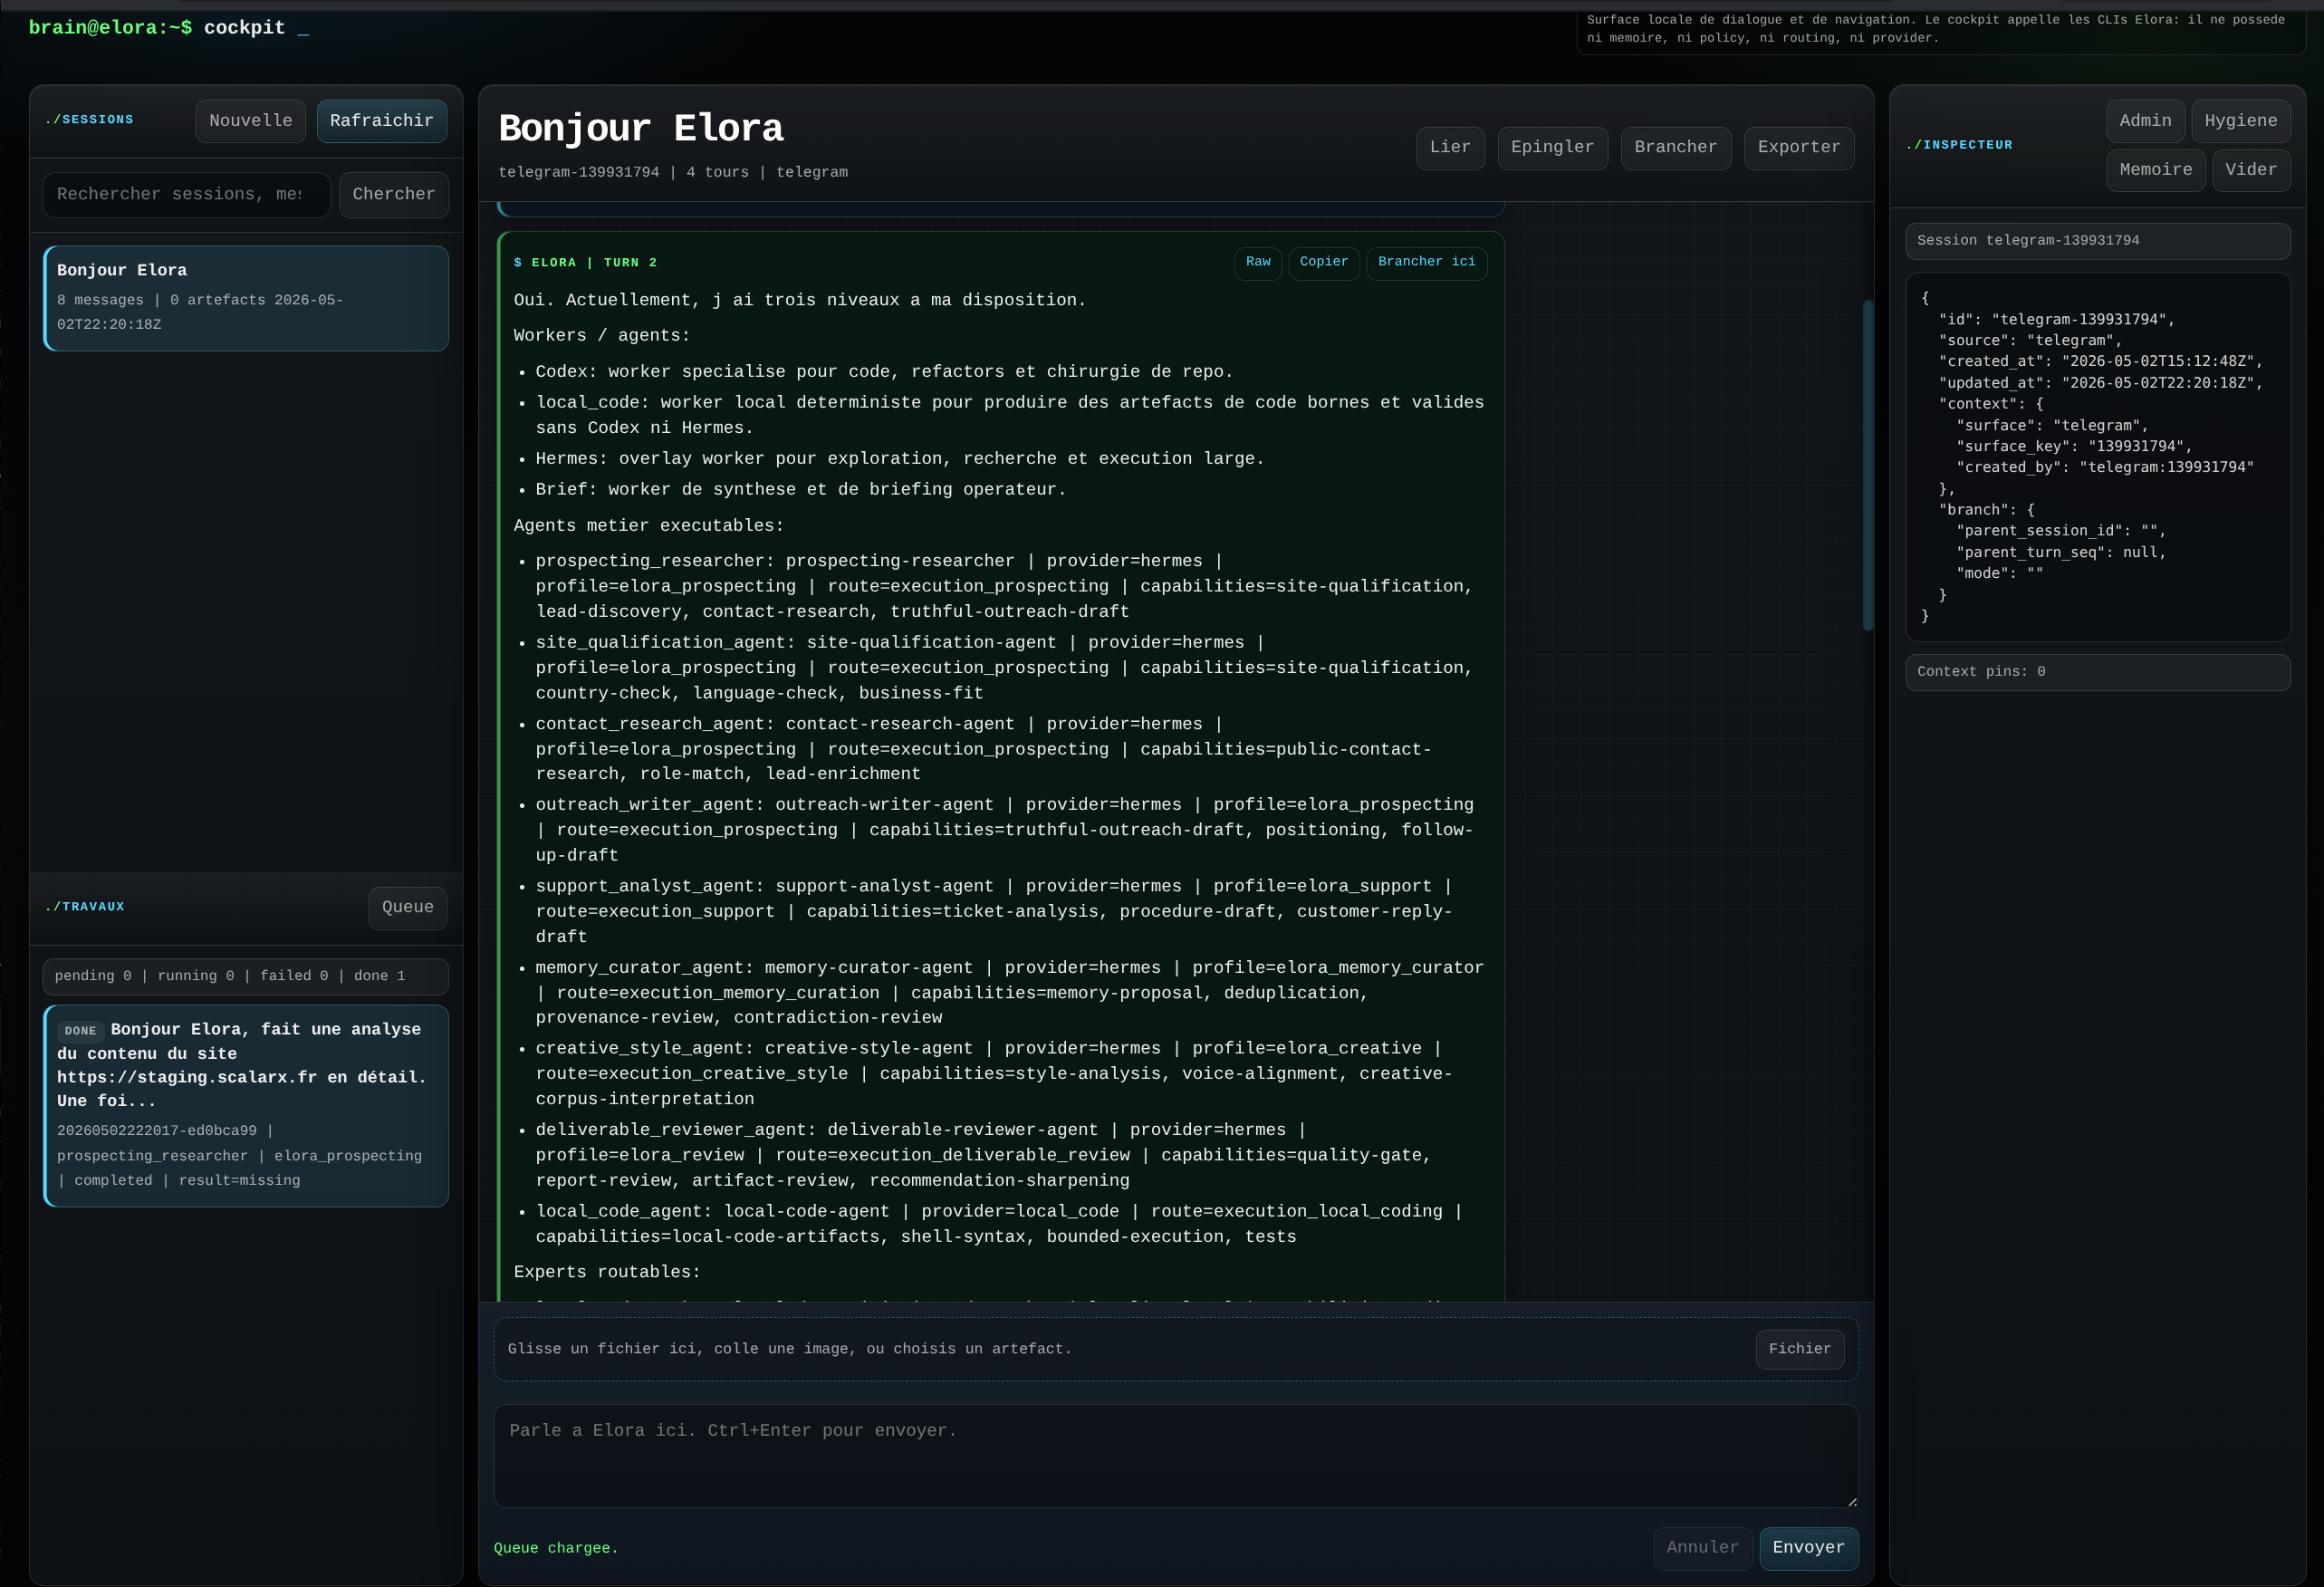Click the Hygiene button

(2241, 121)
